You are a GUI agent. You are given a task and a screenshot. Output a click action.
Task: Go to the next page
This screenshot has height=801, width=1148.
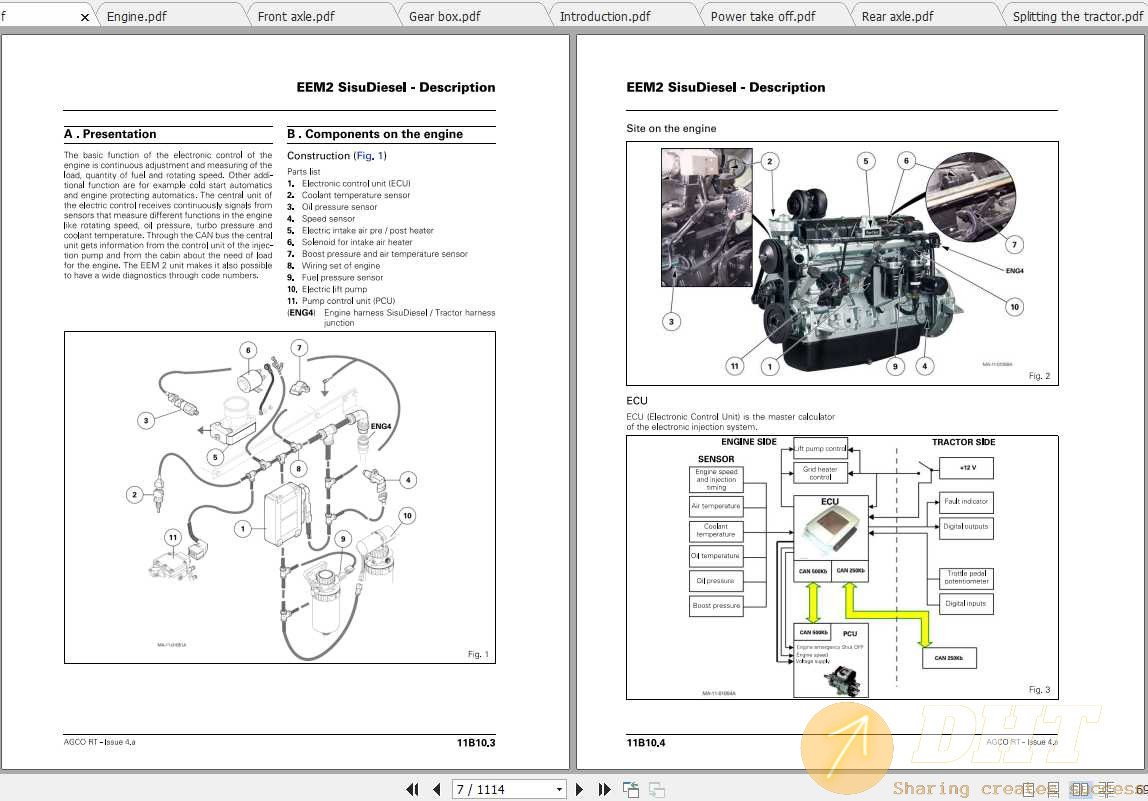(580, 789)
